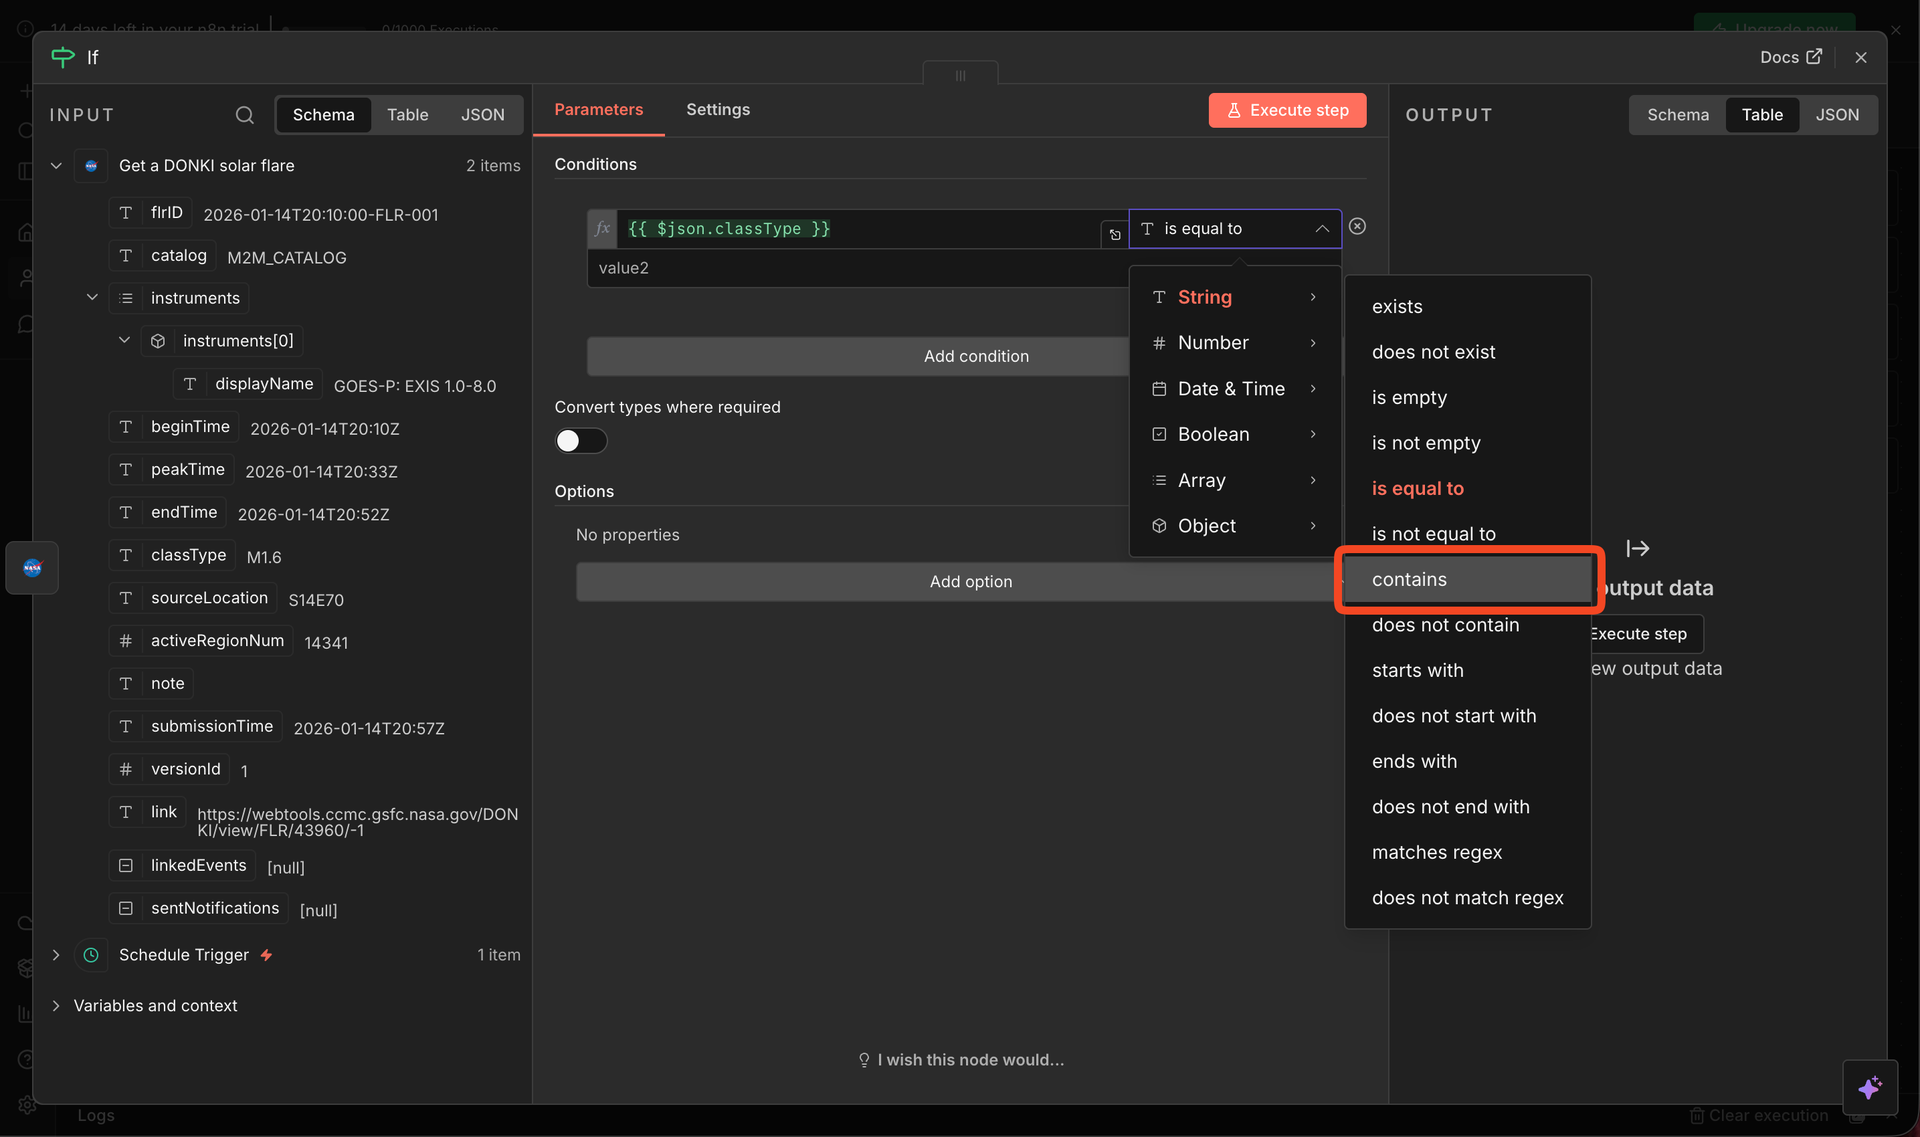This screenshot has height=1137, width=1920.
Task: Click the remove condition circle-x icon
Action: tap(1357, 227)
